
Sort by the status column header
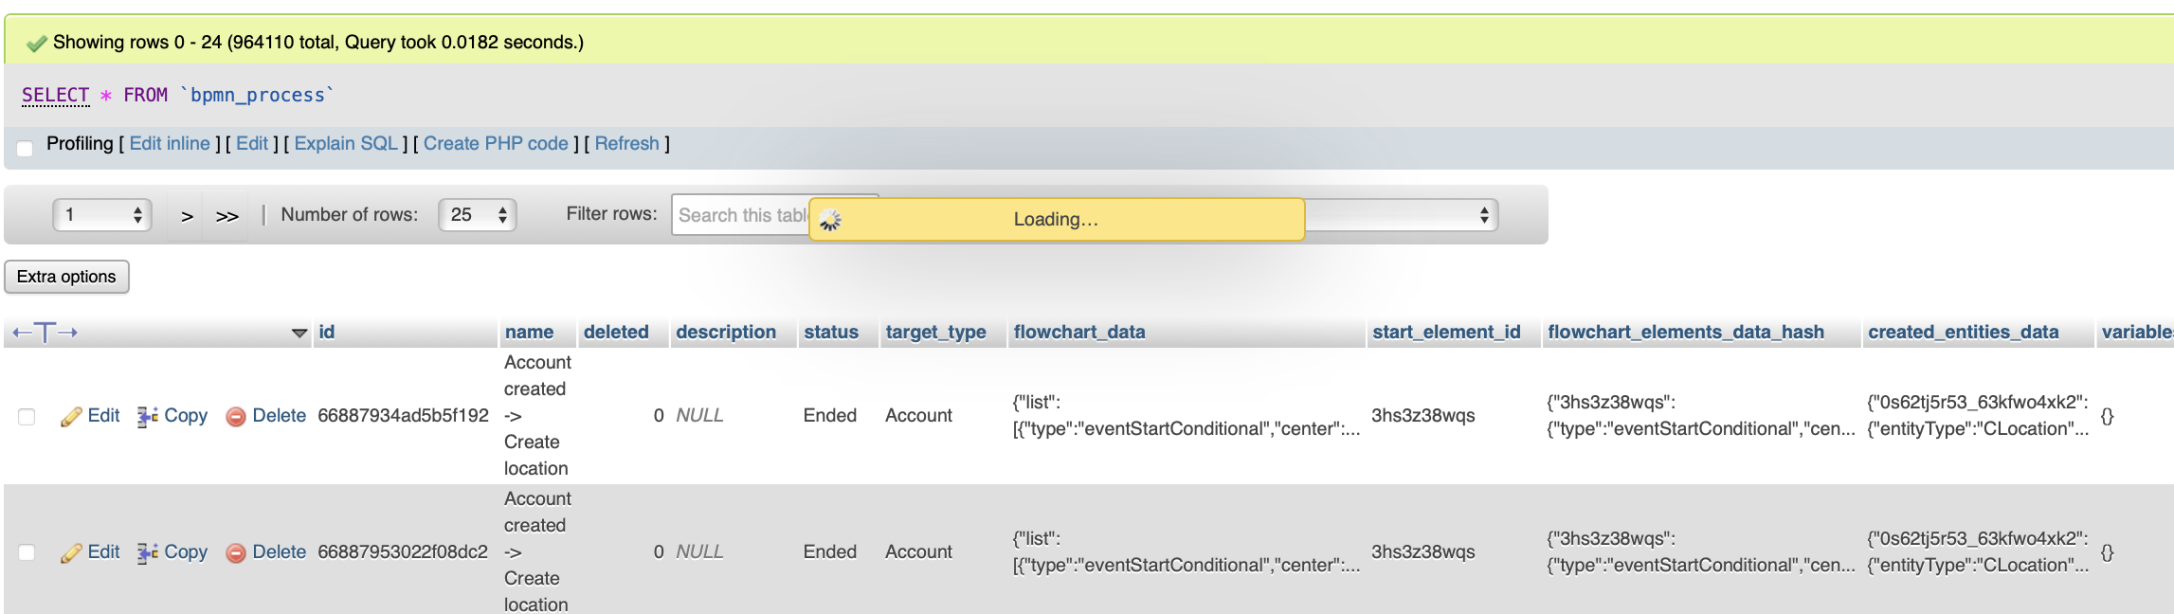coord(830,332)
